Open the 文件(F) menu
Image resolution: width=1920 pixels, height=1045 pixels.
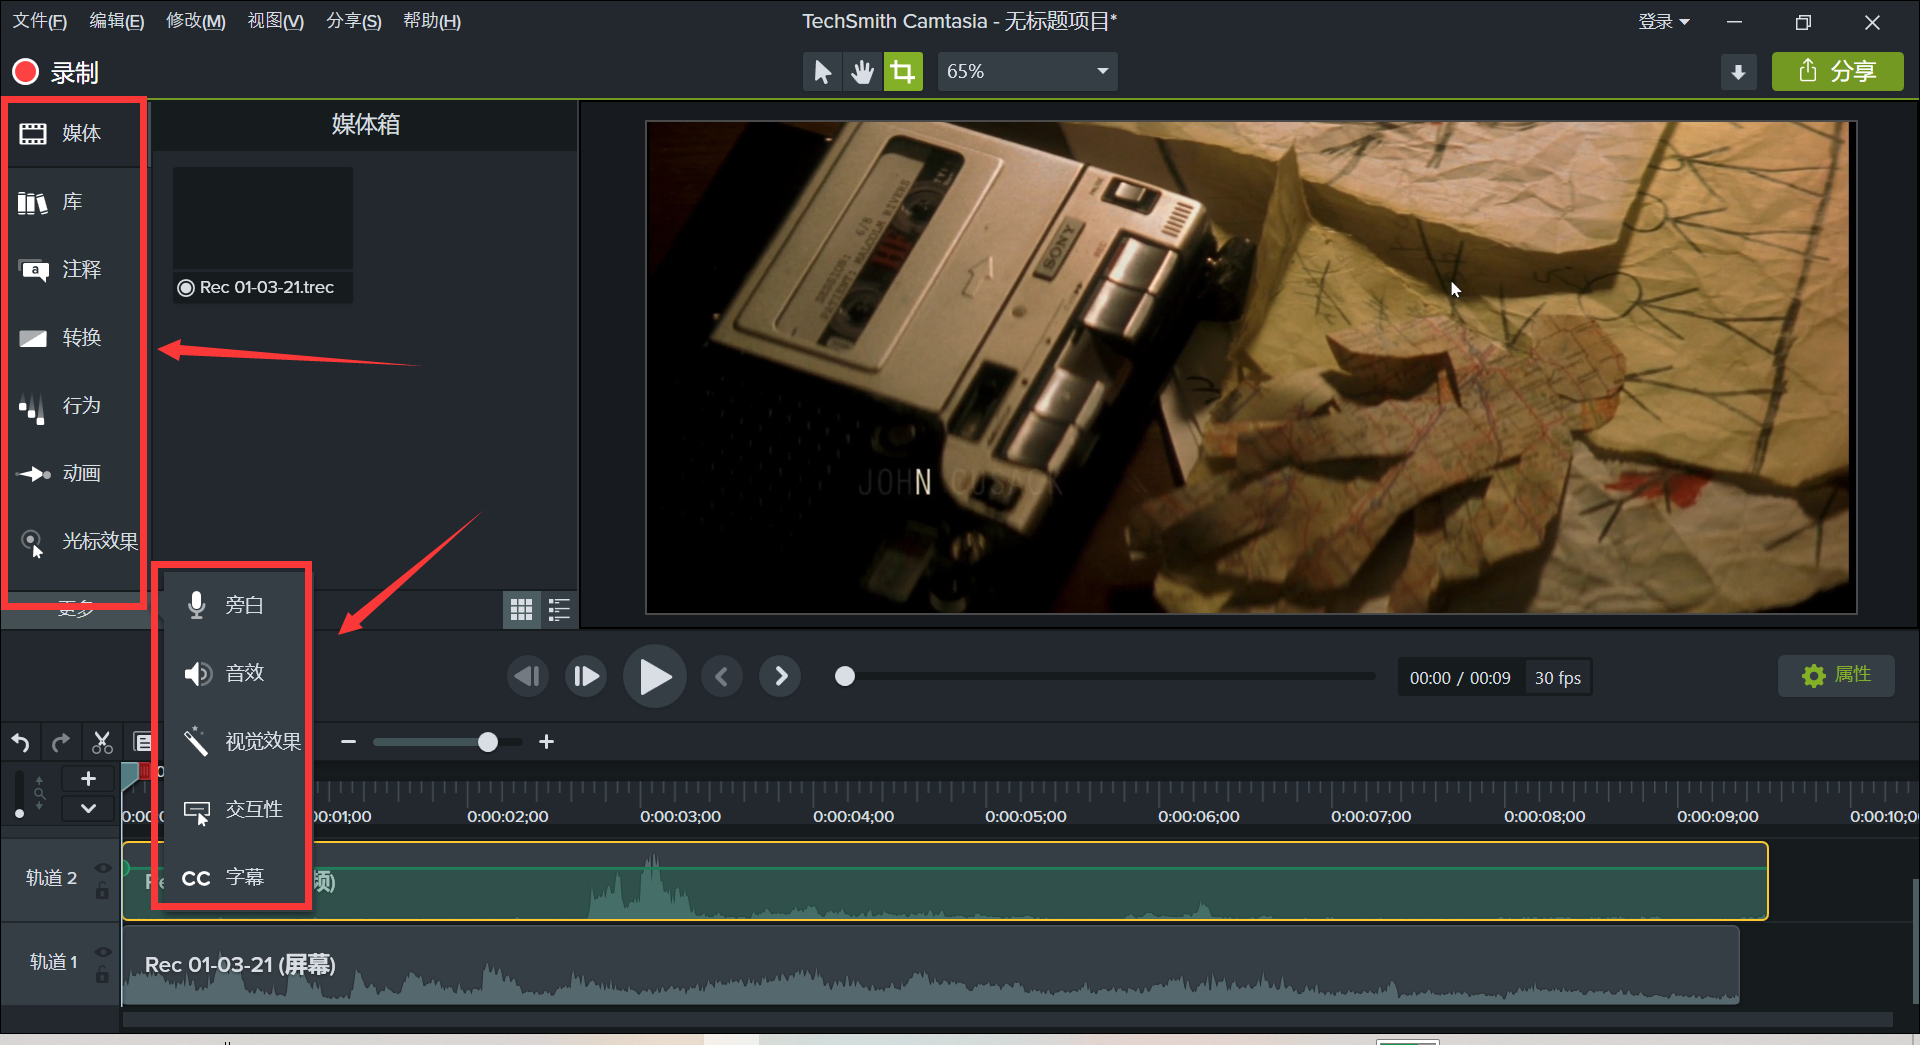click(x=39, y=21)
